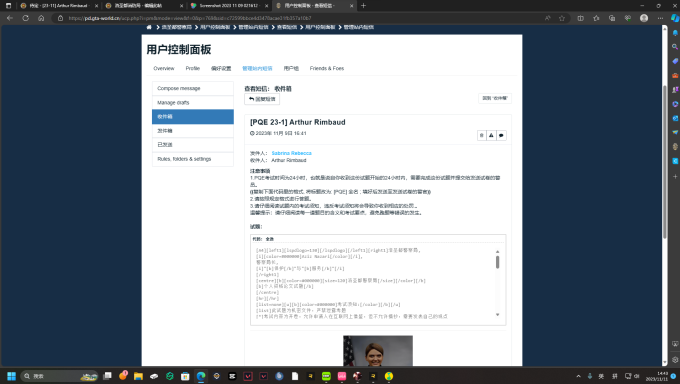Click the speech bubble quote icon
This screenshot has height=384, width=680.
click(501, 135)
